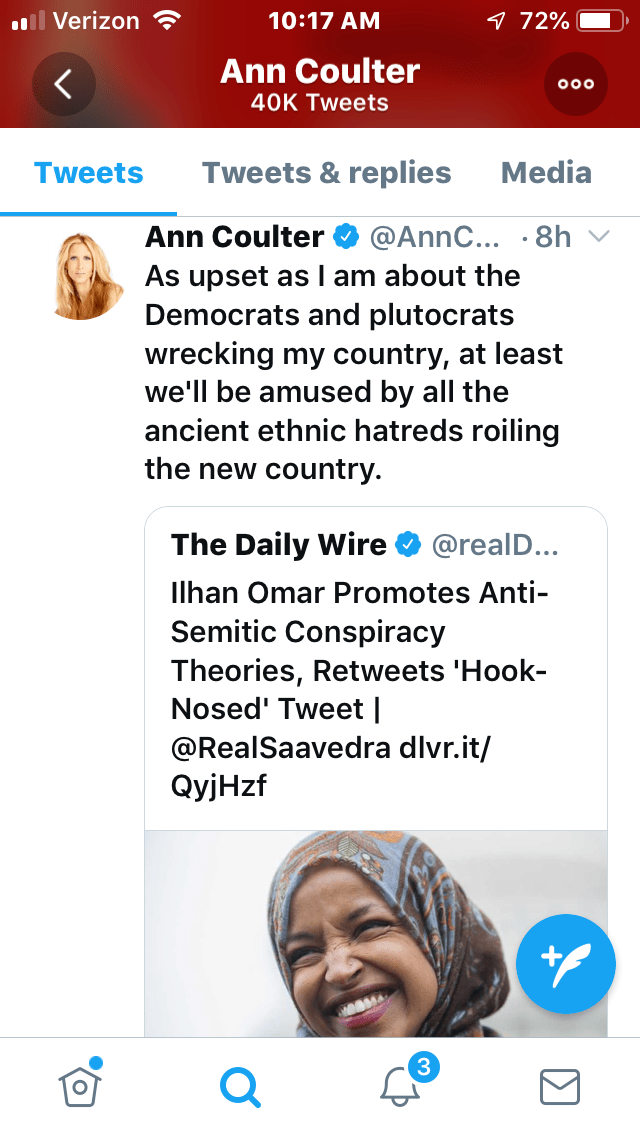Switch to Tweets & replies tab

pos(327,173)
